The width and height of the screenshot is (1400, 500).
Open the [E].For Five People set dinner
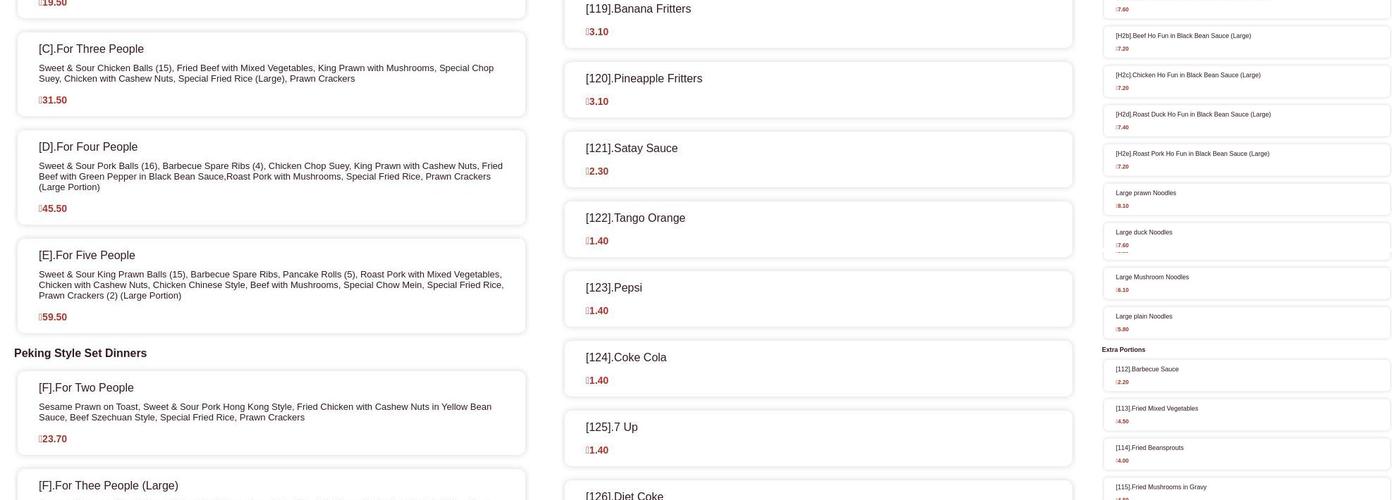point(271,285)
